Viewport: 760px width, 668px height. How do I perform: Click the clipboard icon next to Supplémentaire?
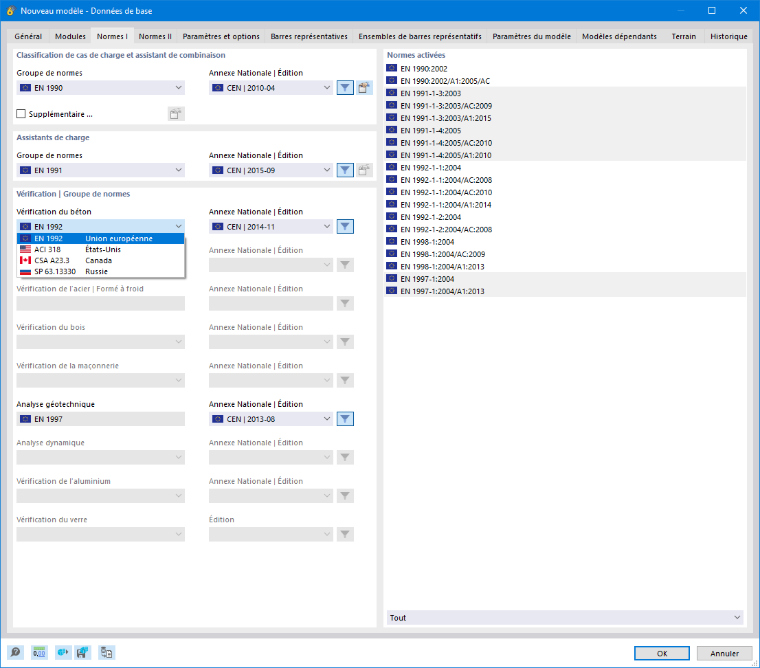(x=175, y=114)
